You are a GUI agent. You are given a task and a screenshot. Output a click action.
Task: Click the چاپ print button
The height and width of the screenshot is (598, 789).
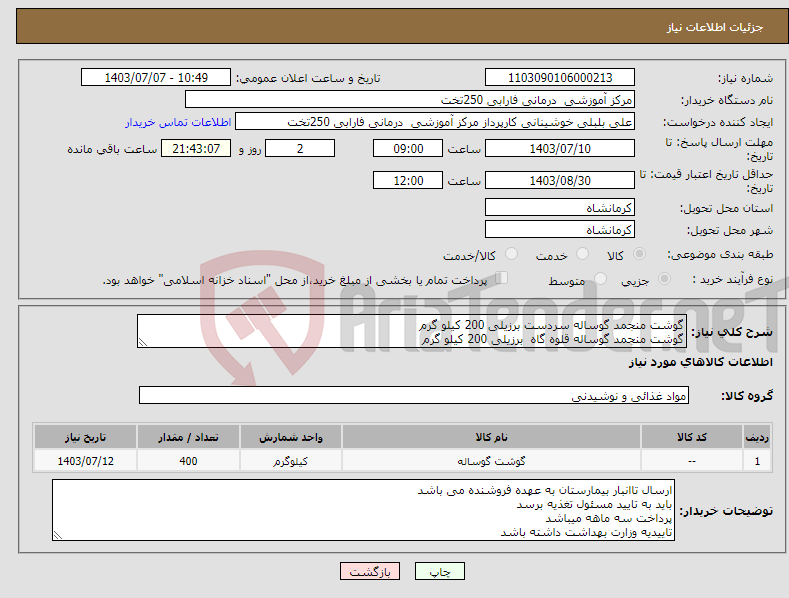[439, 571]
